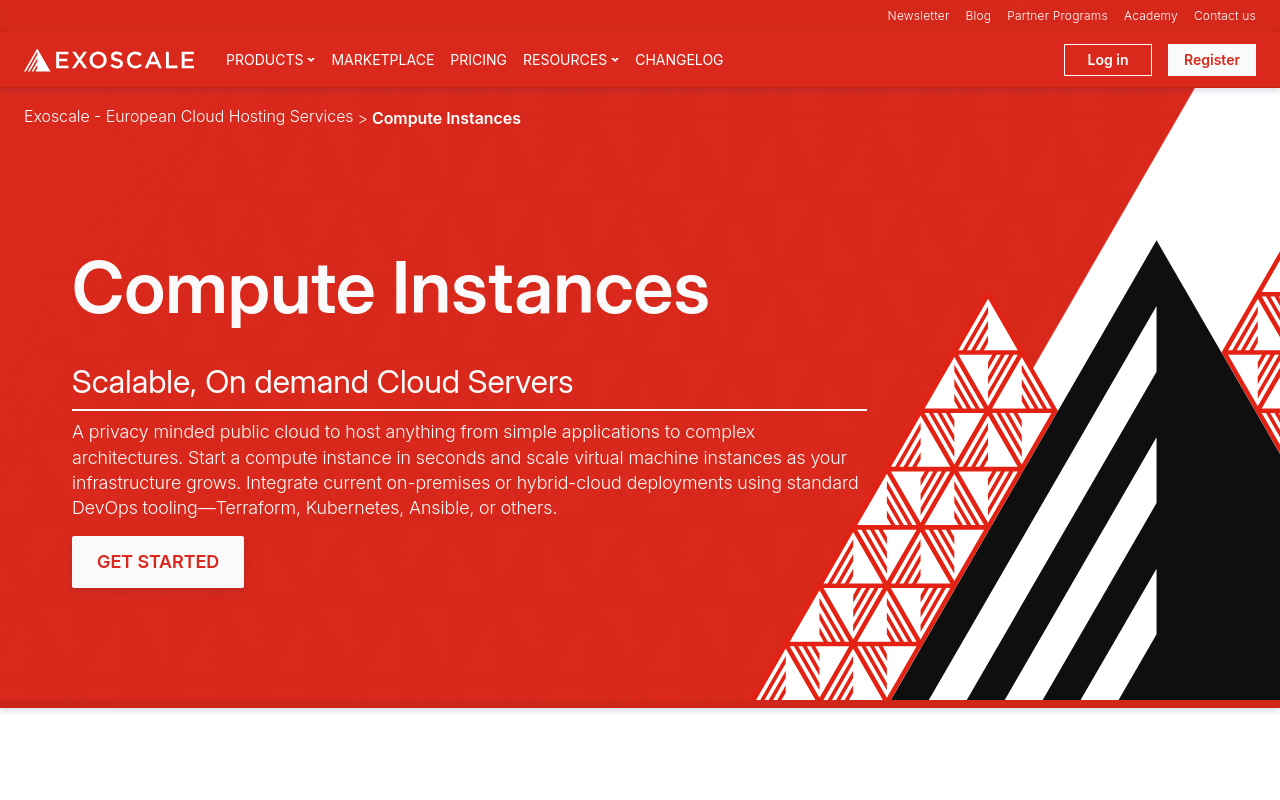Visit the Blog link
This screenshot has width=1280, height=800.
coord(978,16)
